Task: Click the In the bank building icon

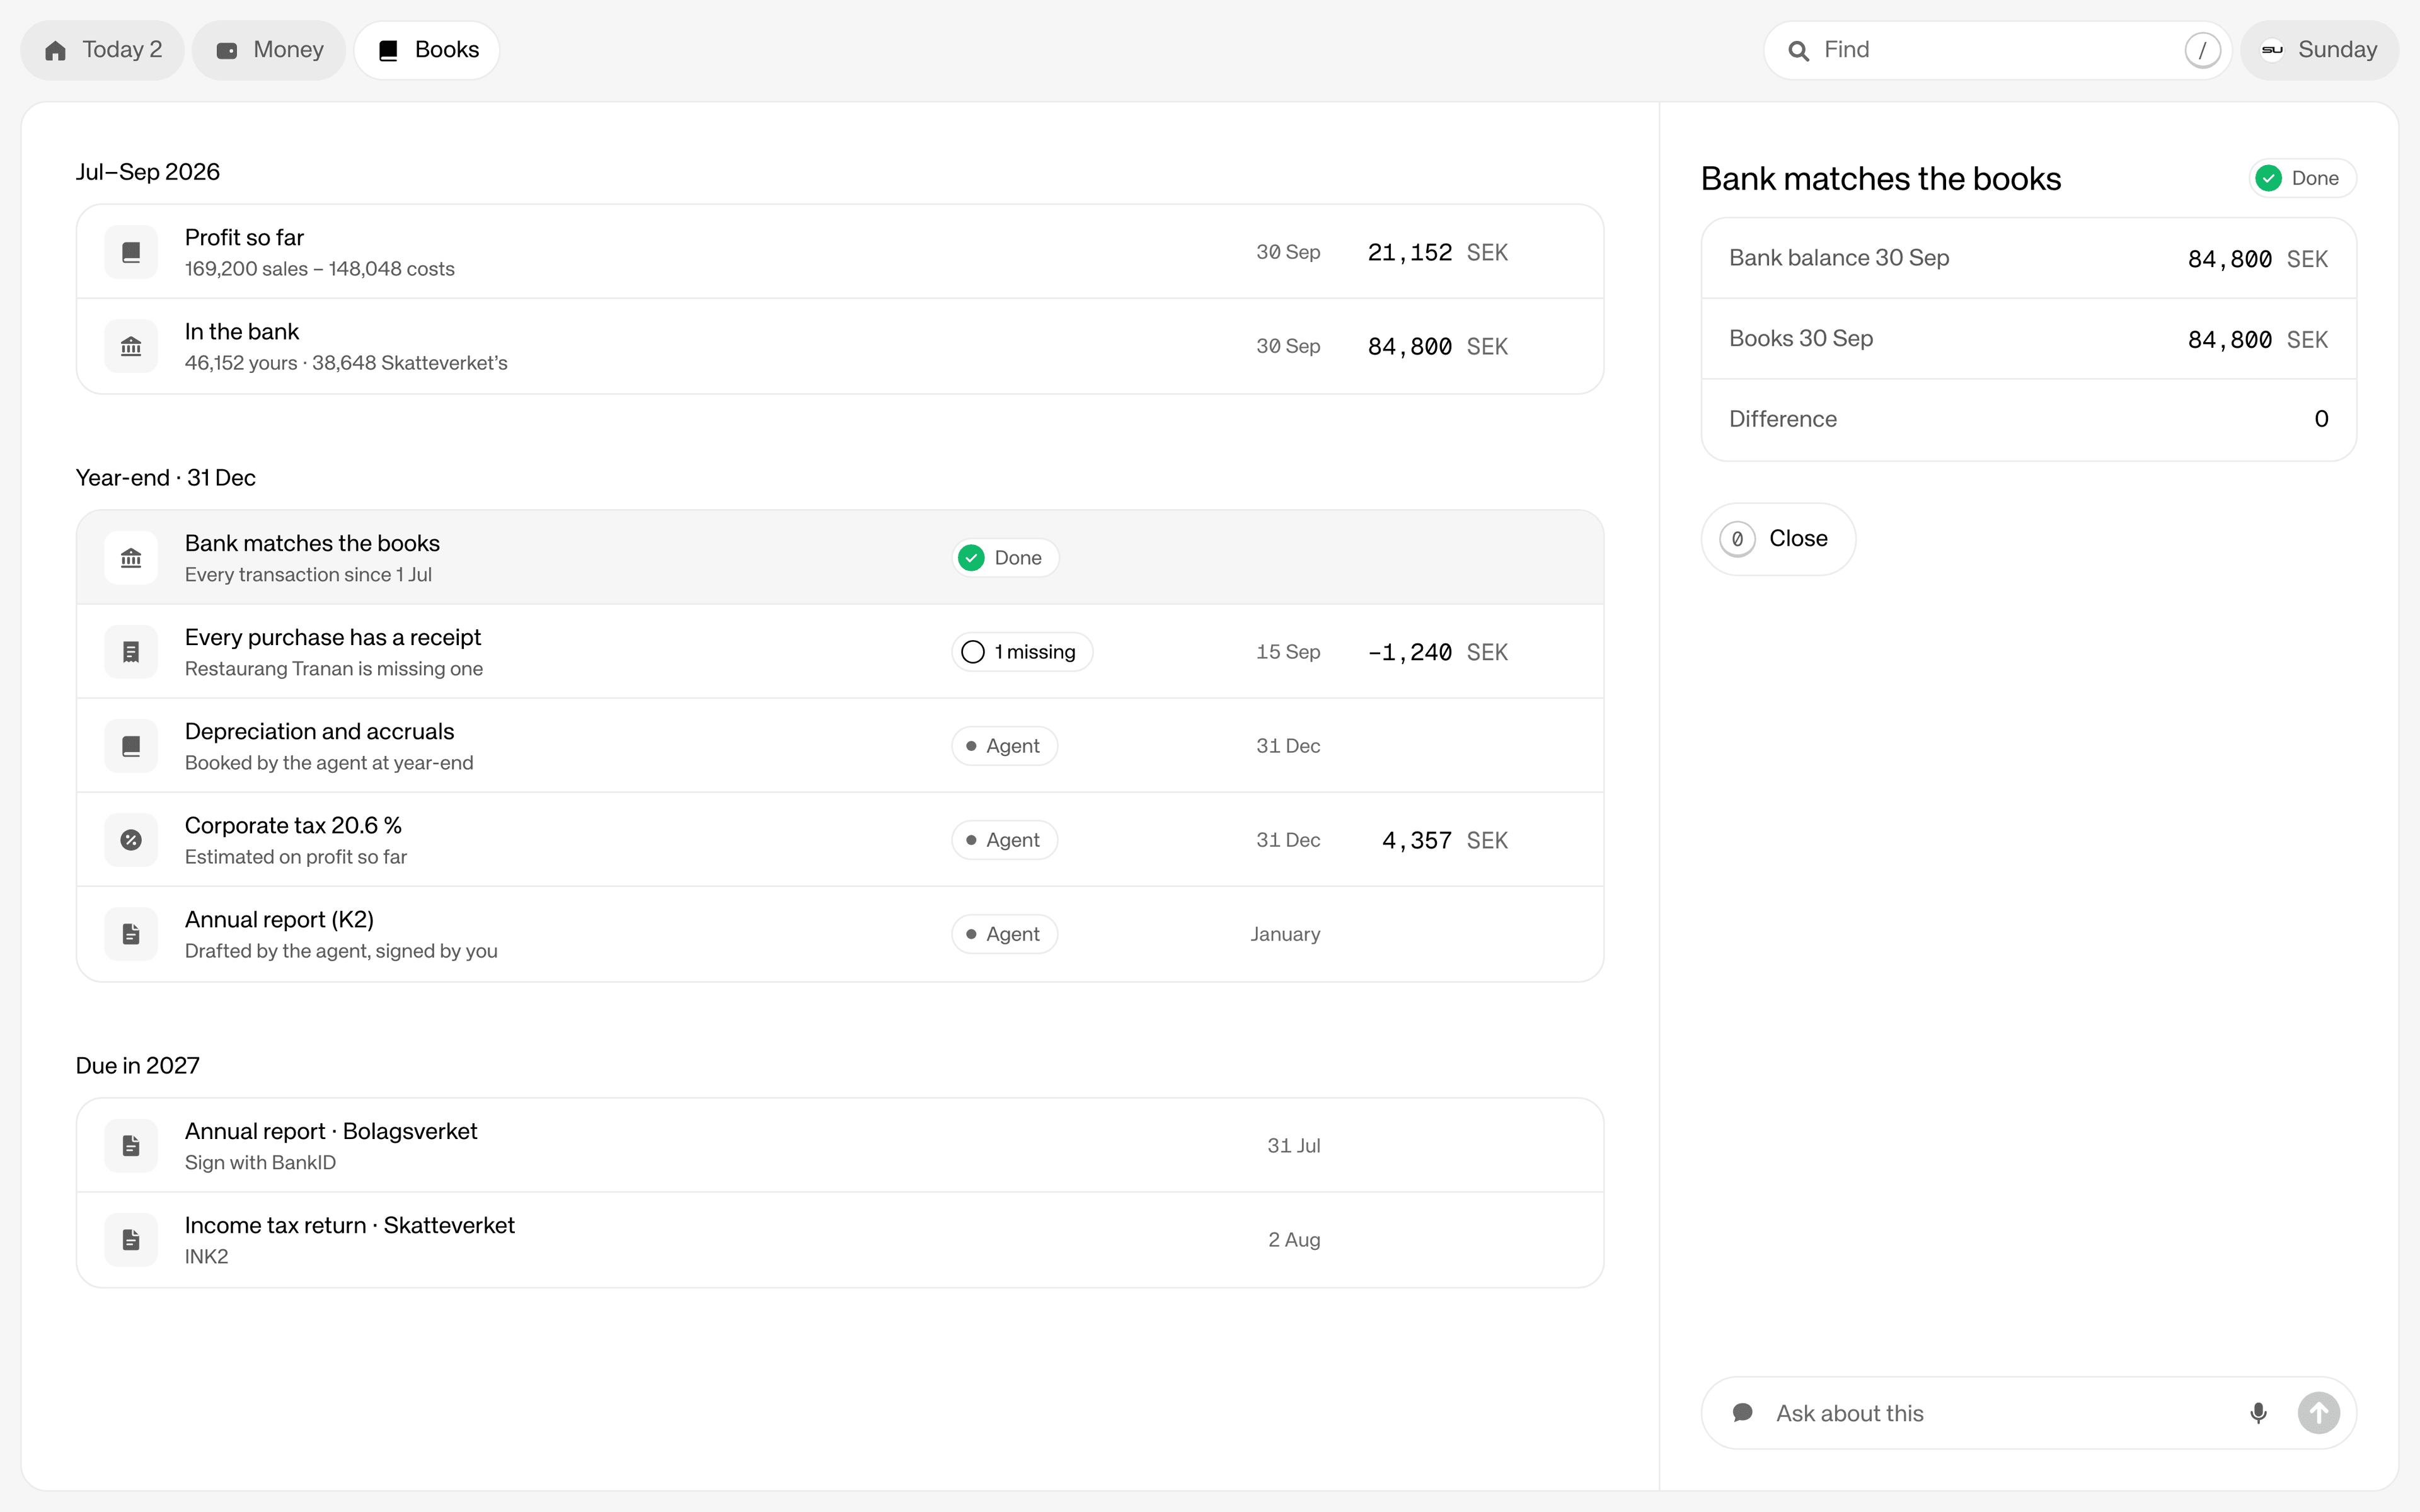Action: [x=131, y=346]
